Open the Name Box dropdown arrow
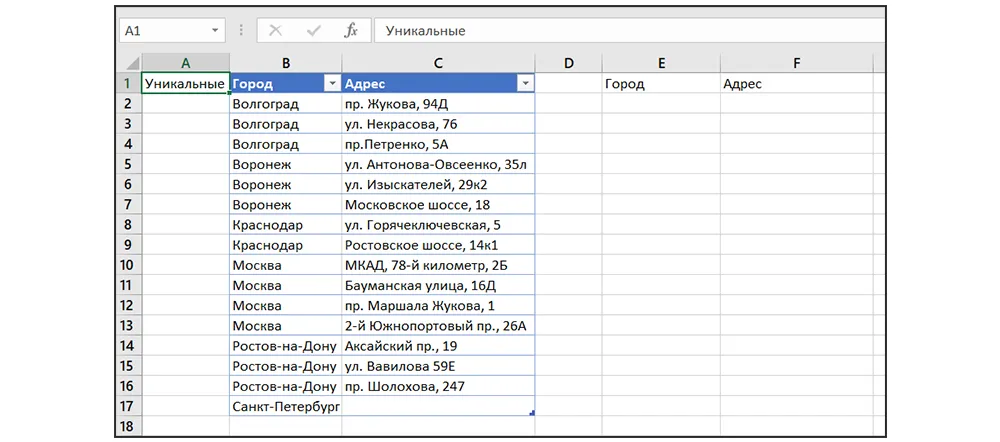This screenshot has height=442, width=1000. [x=215, y=31]
